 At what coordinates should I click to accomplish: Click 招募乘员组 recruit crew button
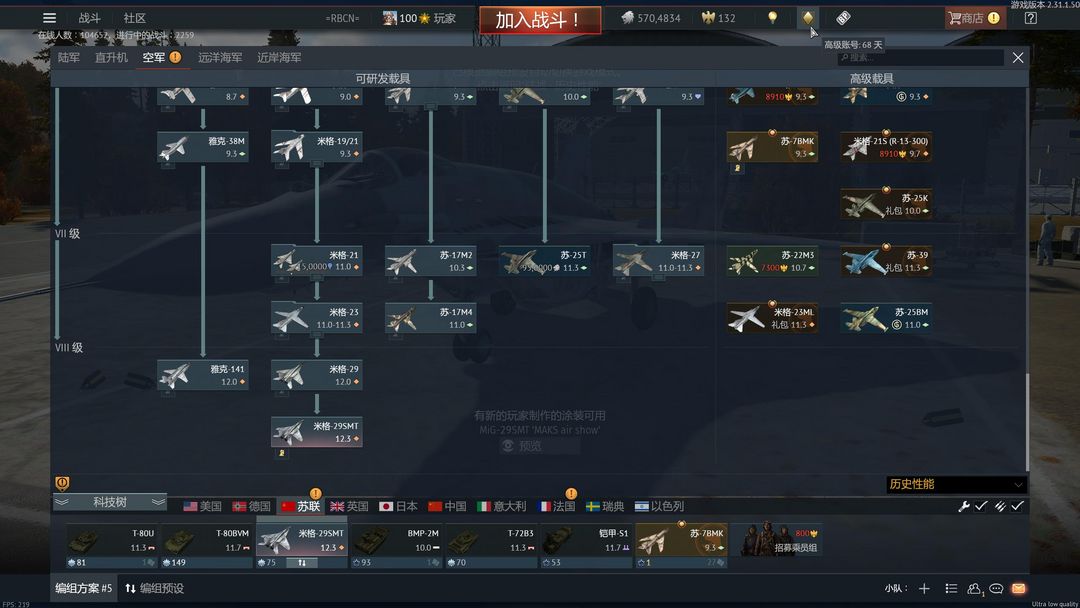(776, 541)
